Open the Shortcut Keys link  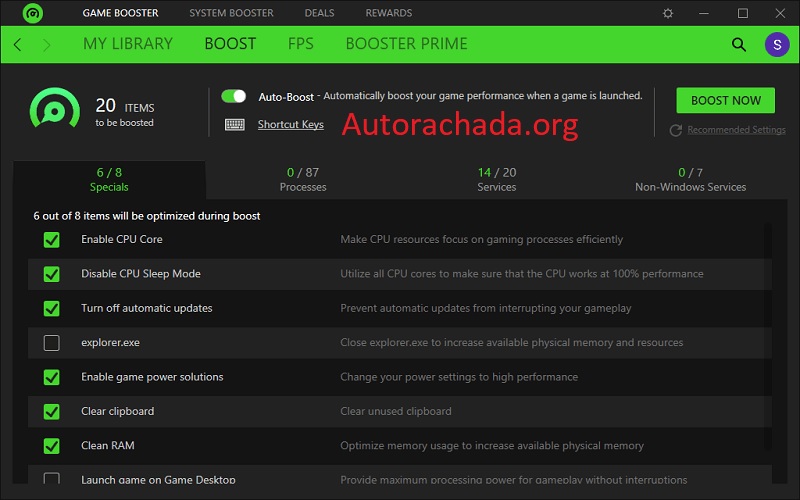pos(290,124)
